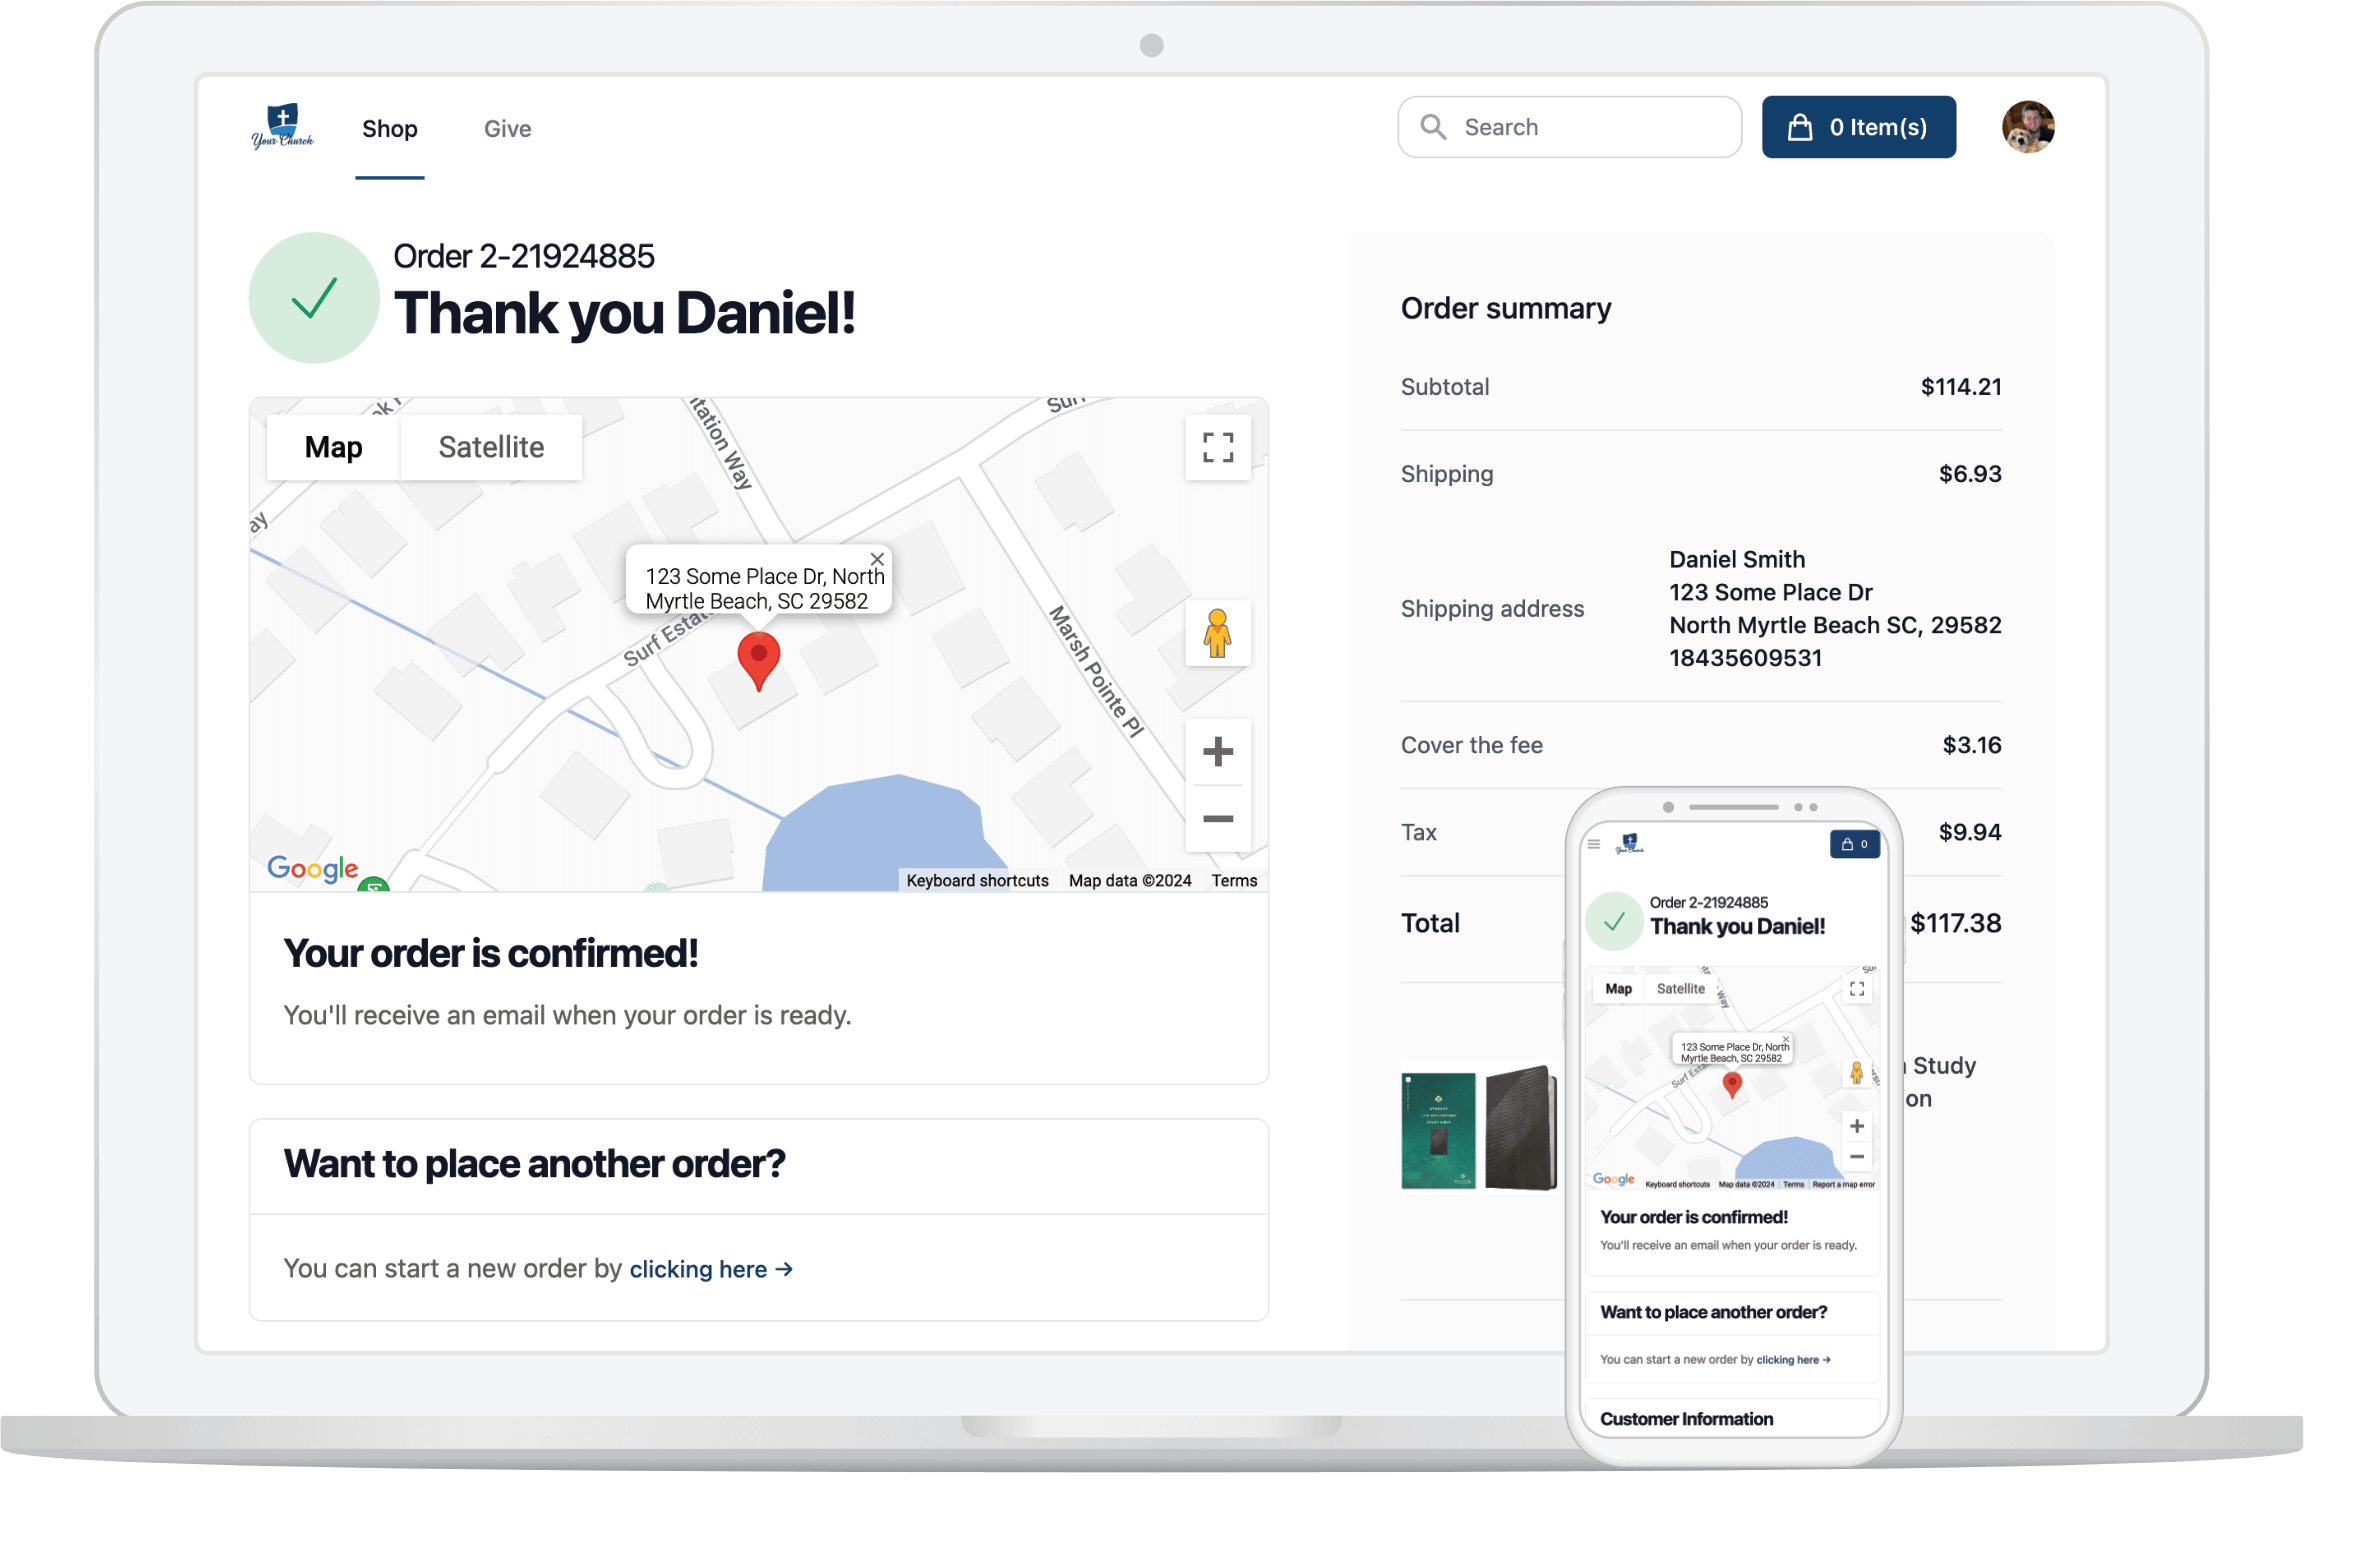The height and width of the screenshot is (1543, 2379).
Task: Zoom out on the phone map
Action: pos(1857,1157)
